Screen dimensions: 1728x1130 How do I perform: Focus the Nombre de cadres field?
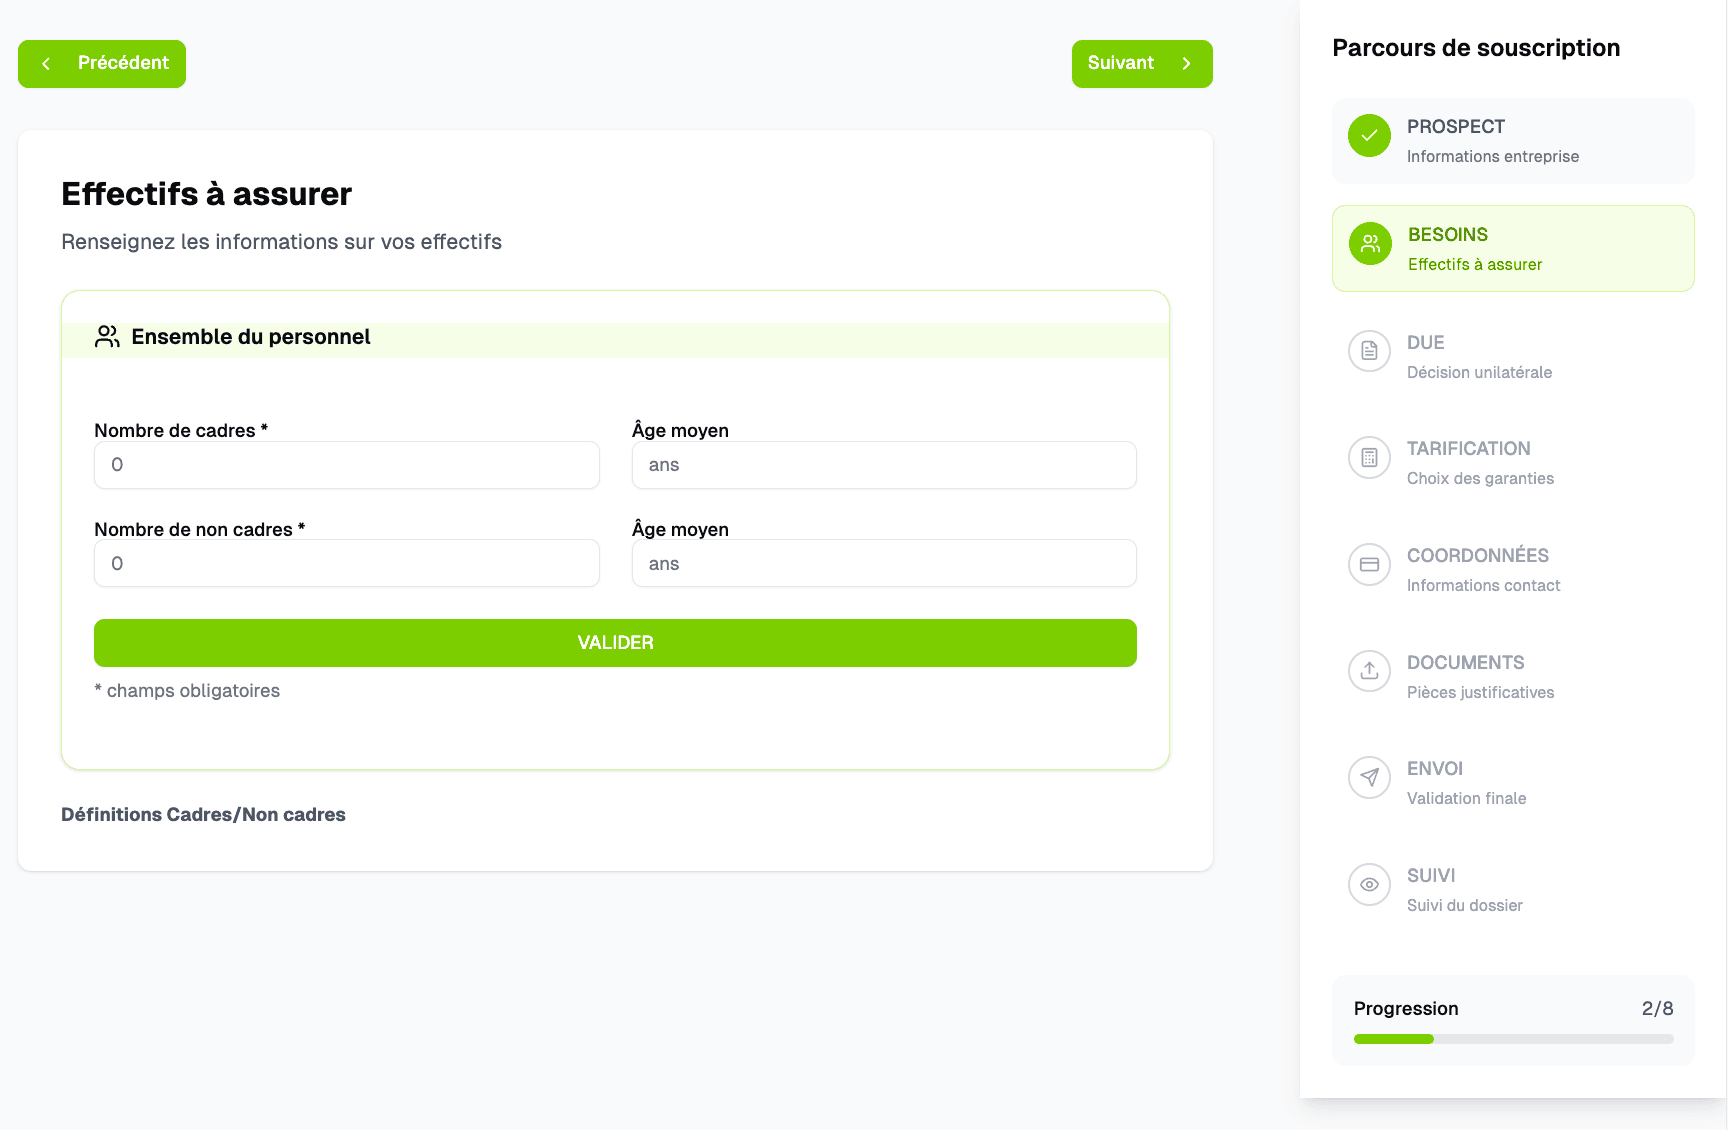(x=346, y=465)
